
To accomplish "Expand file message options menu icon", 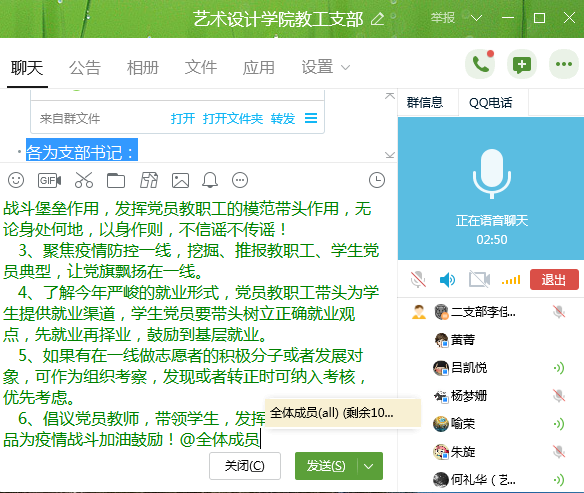I will (x=311, y=118).
